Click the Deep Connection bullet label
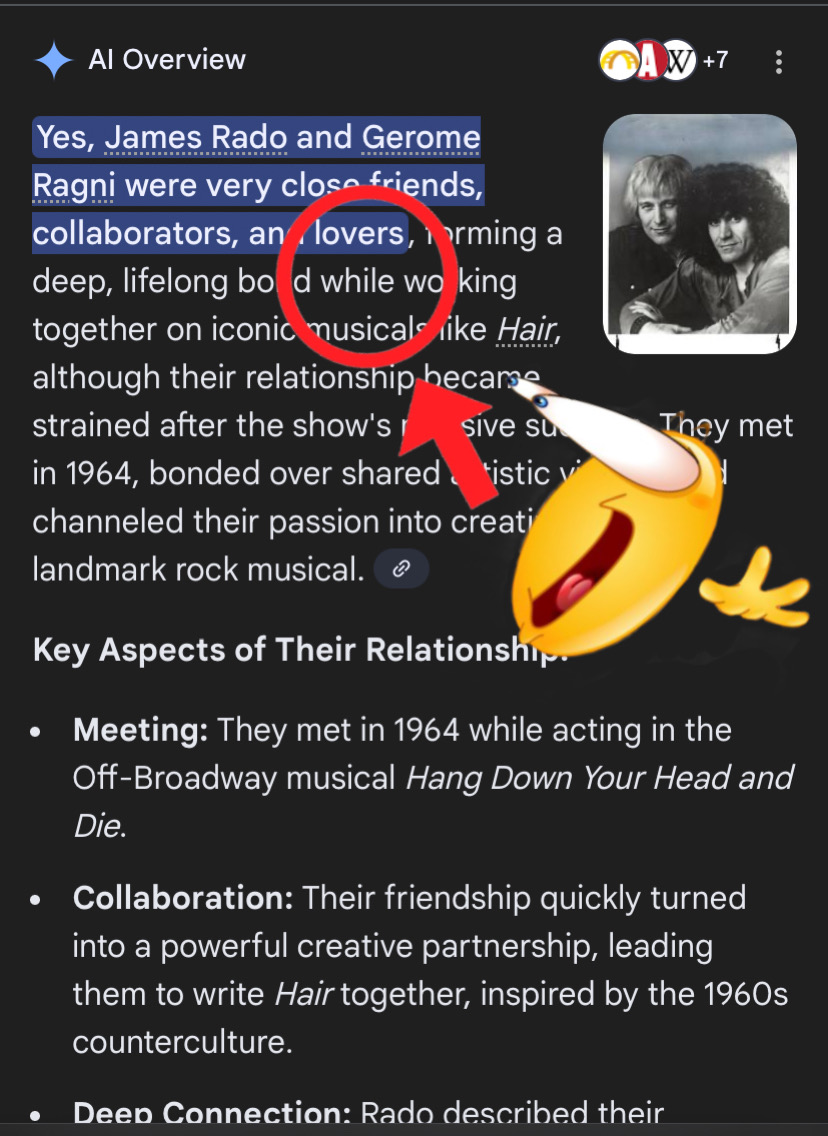The width and height of the screenshot is (828, 1136). 212,1113
